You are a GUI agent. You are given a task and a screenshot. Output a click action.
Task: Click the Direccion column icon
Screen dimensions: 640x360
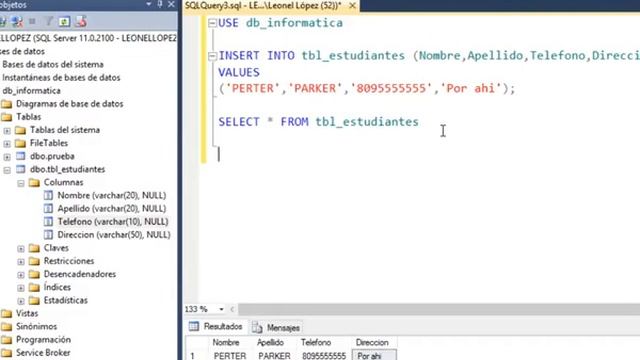[48, 235]
